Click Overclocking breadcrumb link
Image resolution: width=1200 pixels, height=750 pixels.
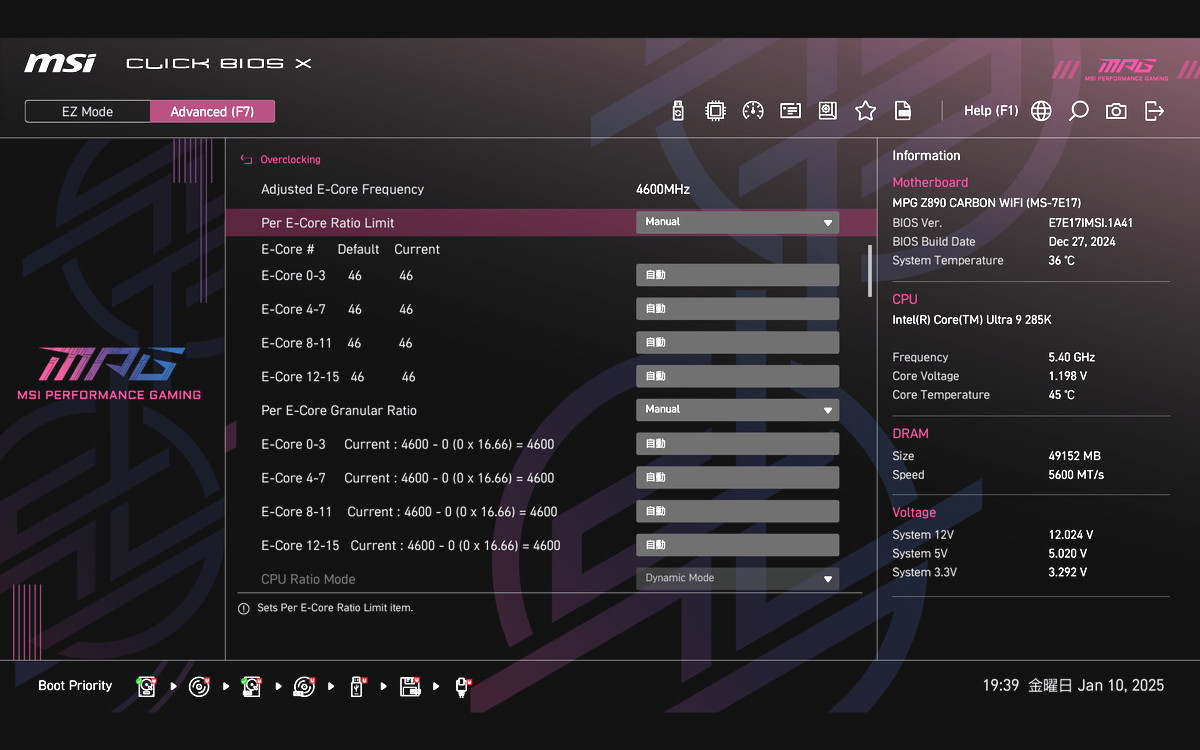tap(290, 159)
